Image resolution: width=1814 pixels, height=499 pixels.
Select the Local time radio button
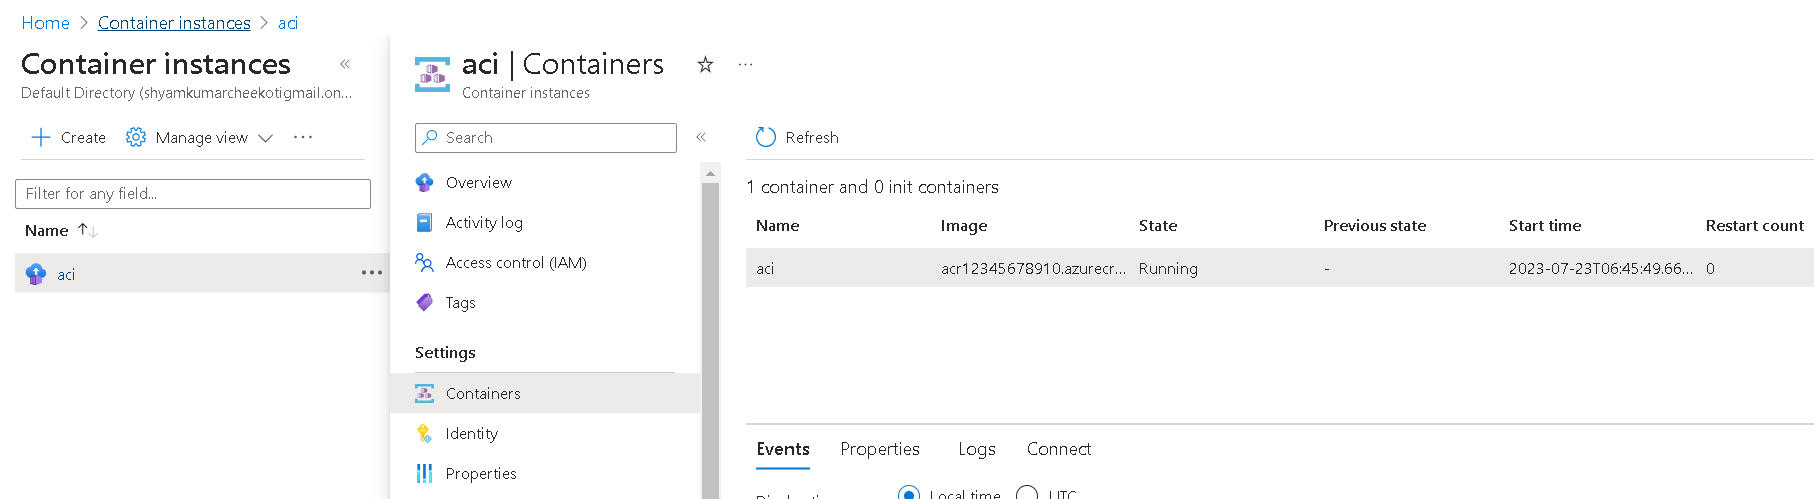[909, 494]
